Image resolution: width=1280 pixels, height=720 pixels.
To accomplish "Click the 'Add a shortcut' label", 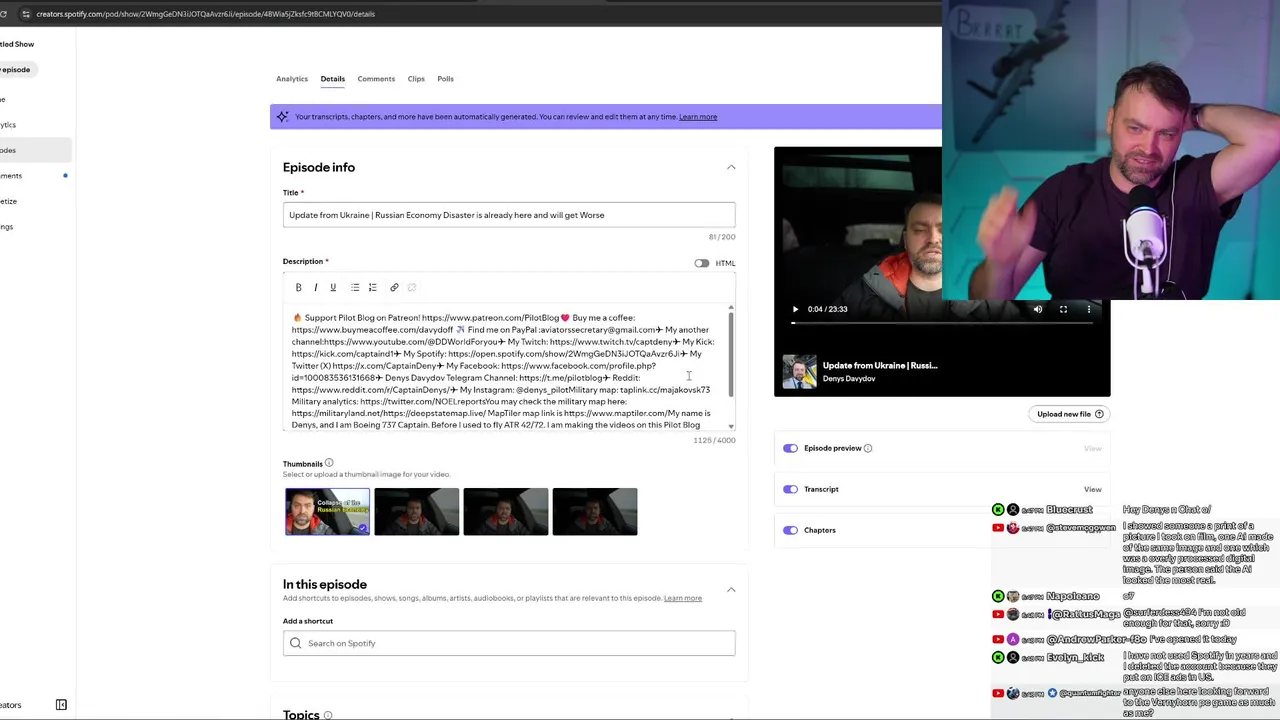I will (x=308, y=621).
